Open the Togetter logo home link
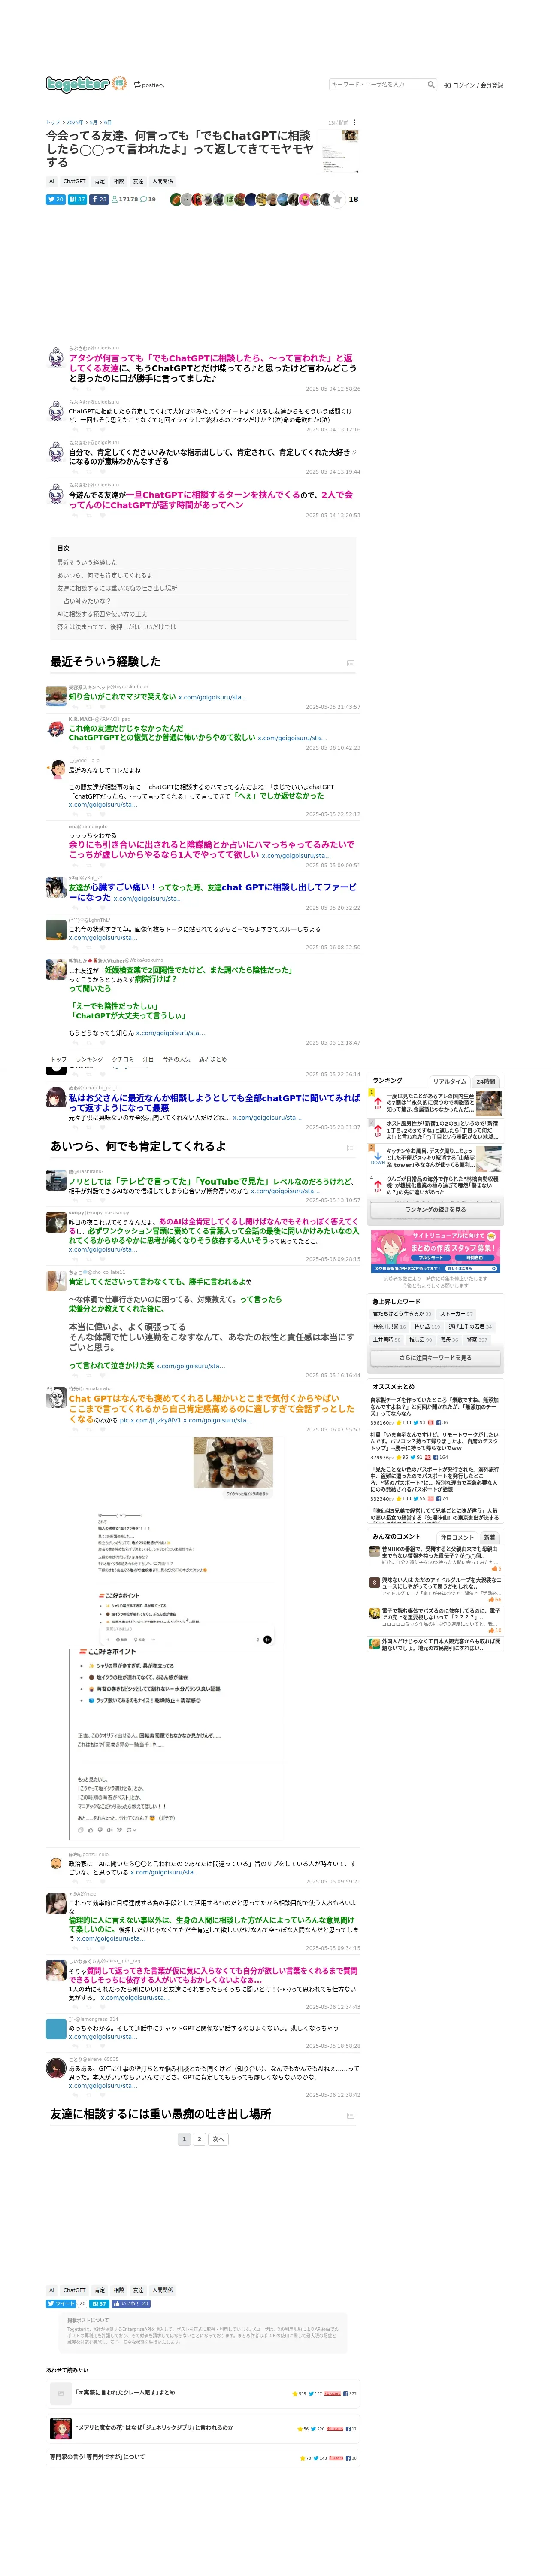Viewport: 551px width, 2576px height. (x=86, y=84)
